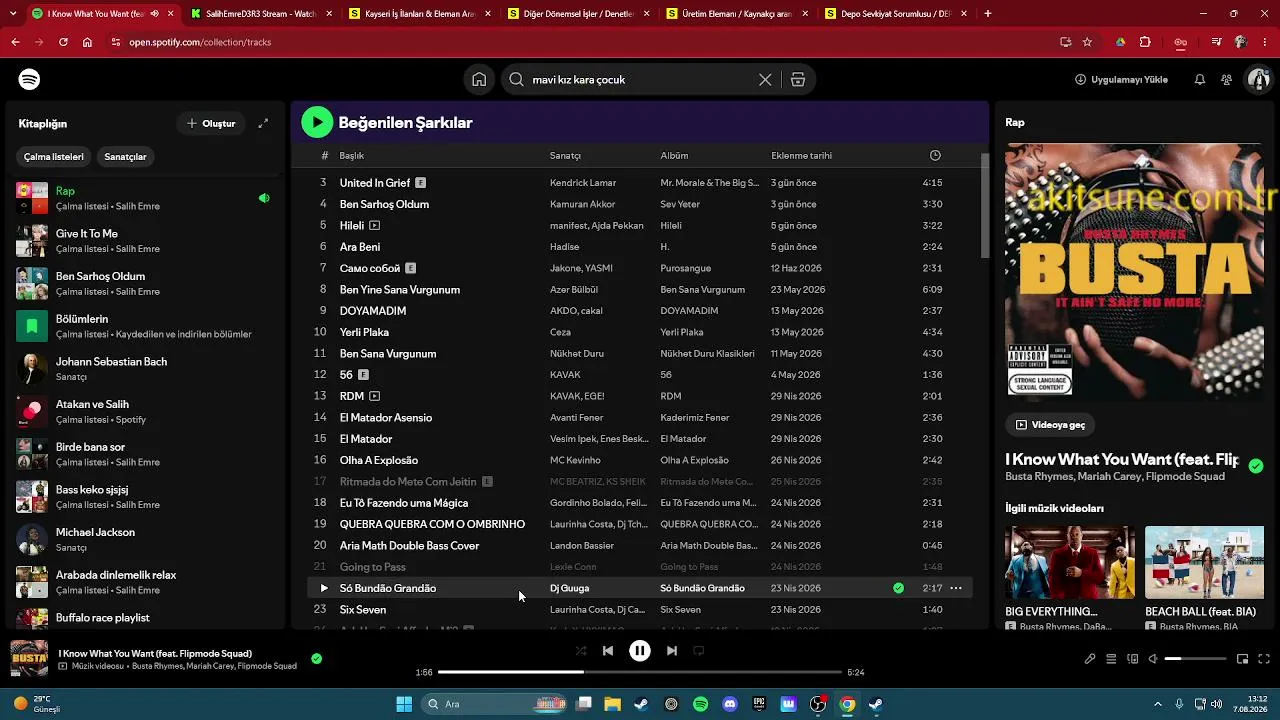Toggle the Sanatçılar filter chip
The width and height of the screenshot is (1280, 720).
[126, 157]
